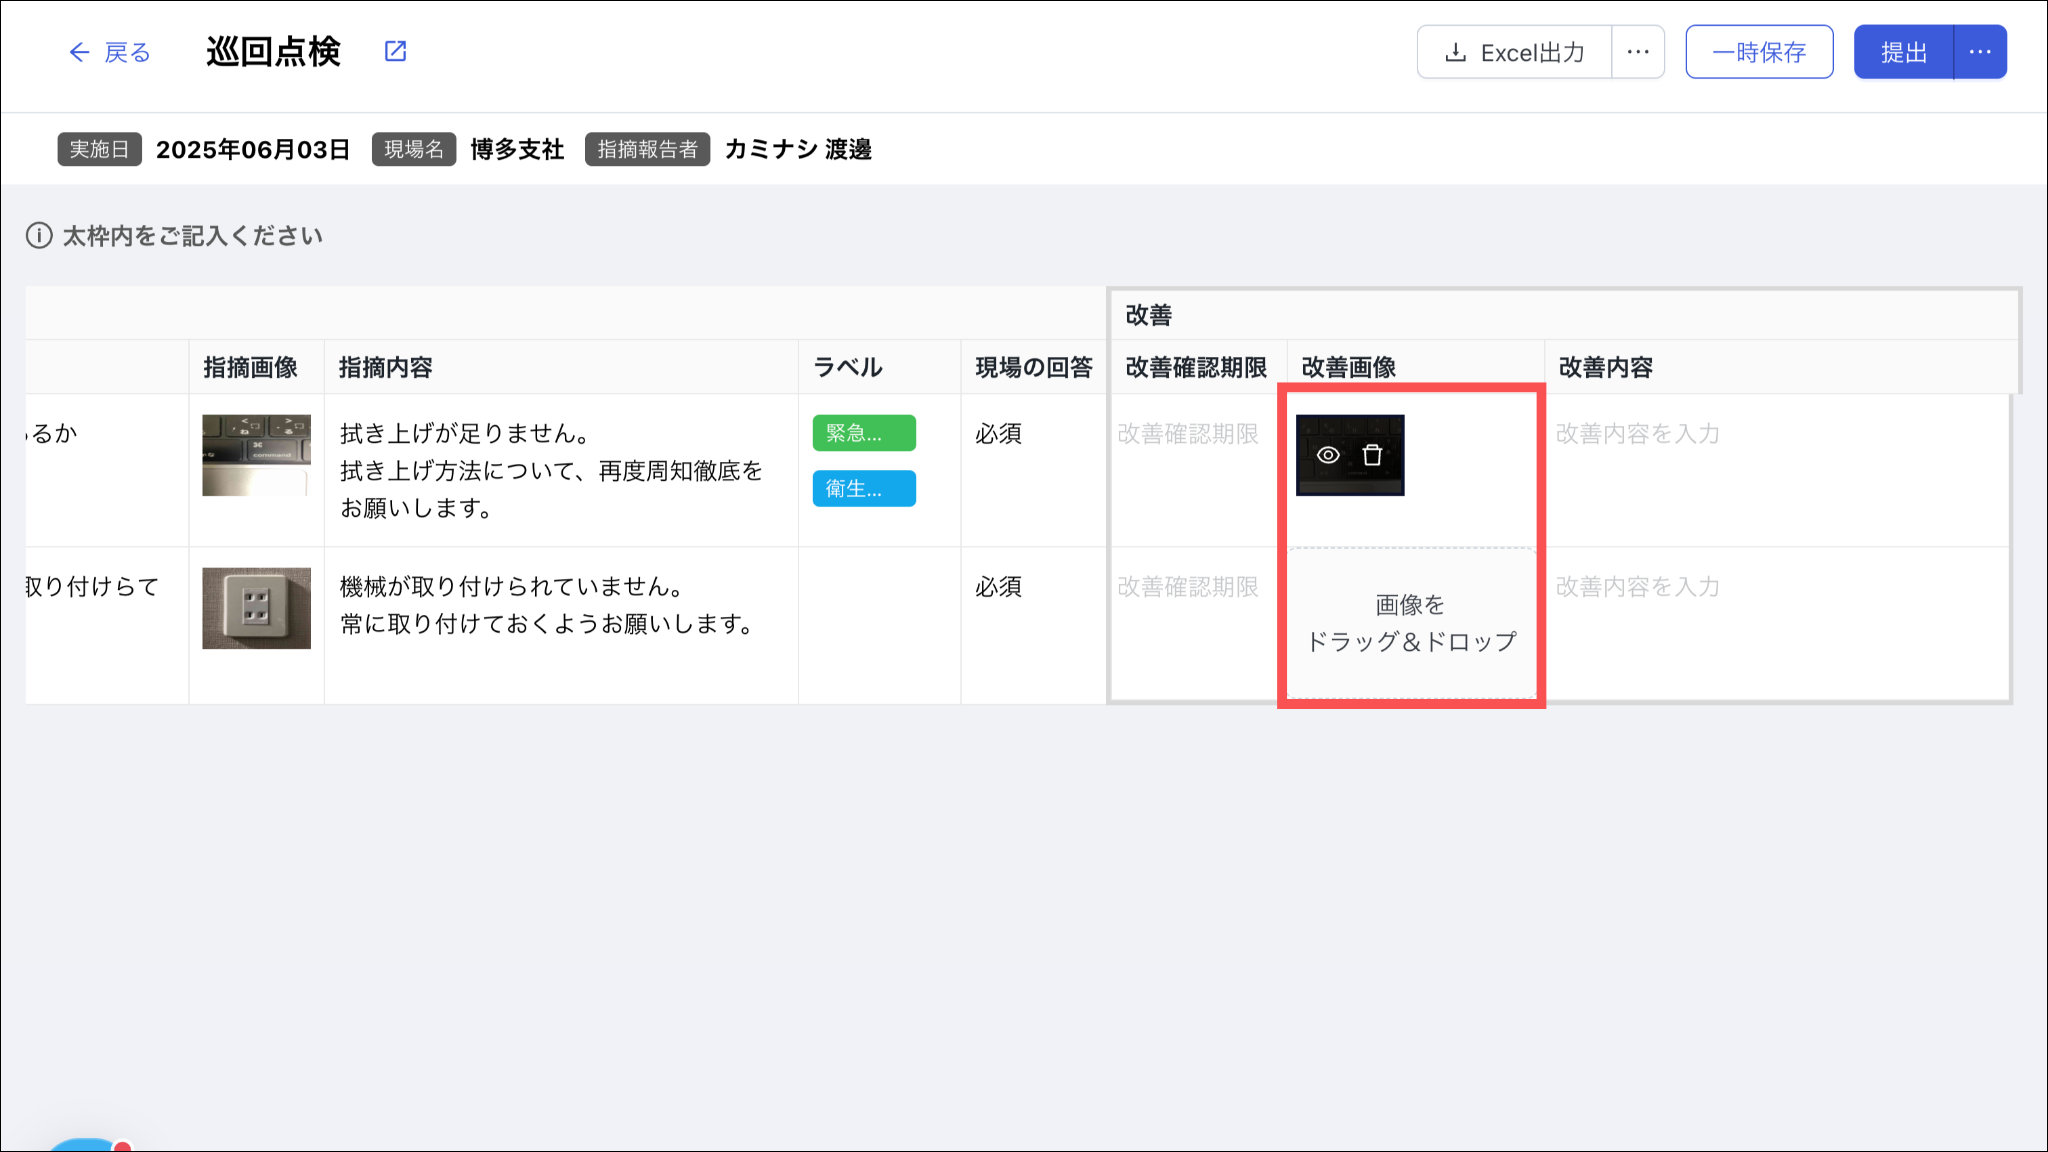Screen dimensions: 2048x1152
Task: Click second row 改善内容を入力 field
Action: [x=1638, y=587]
